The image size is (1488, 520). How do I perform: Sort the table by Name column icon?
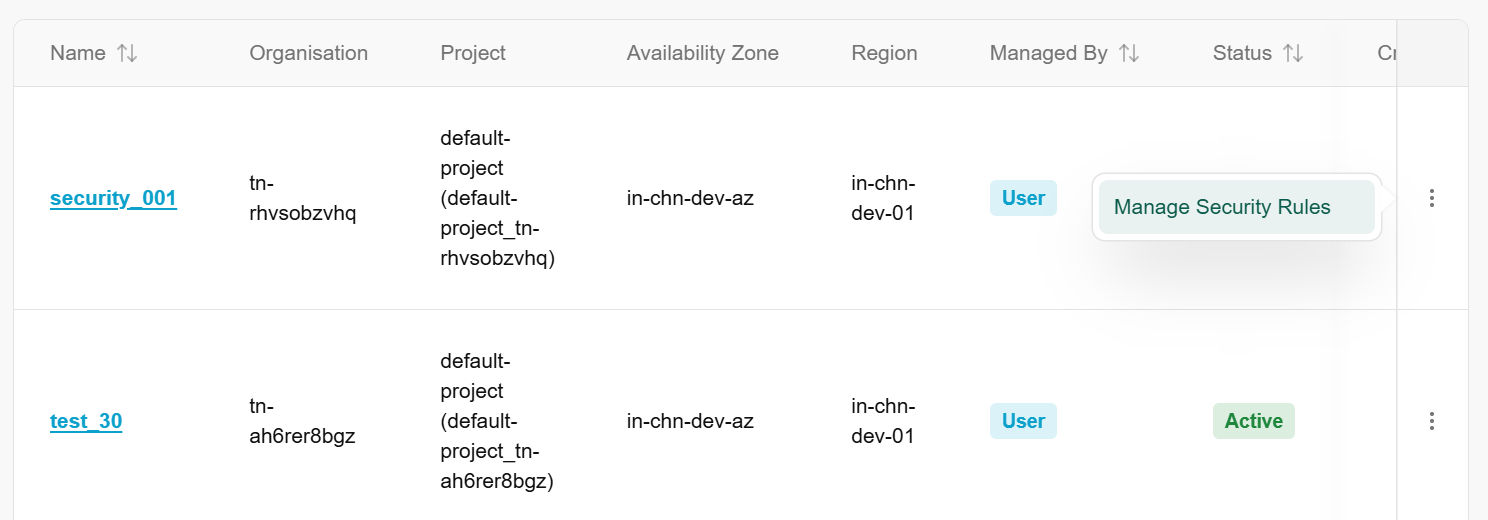click(127, 54)
